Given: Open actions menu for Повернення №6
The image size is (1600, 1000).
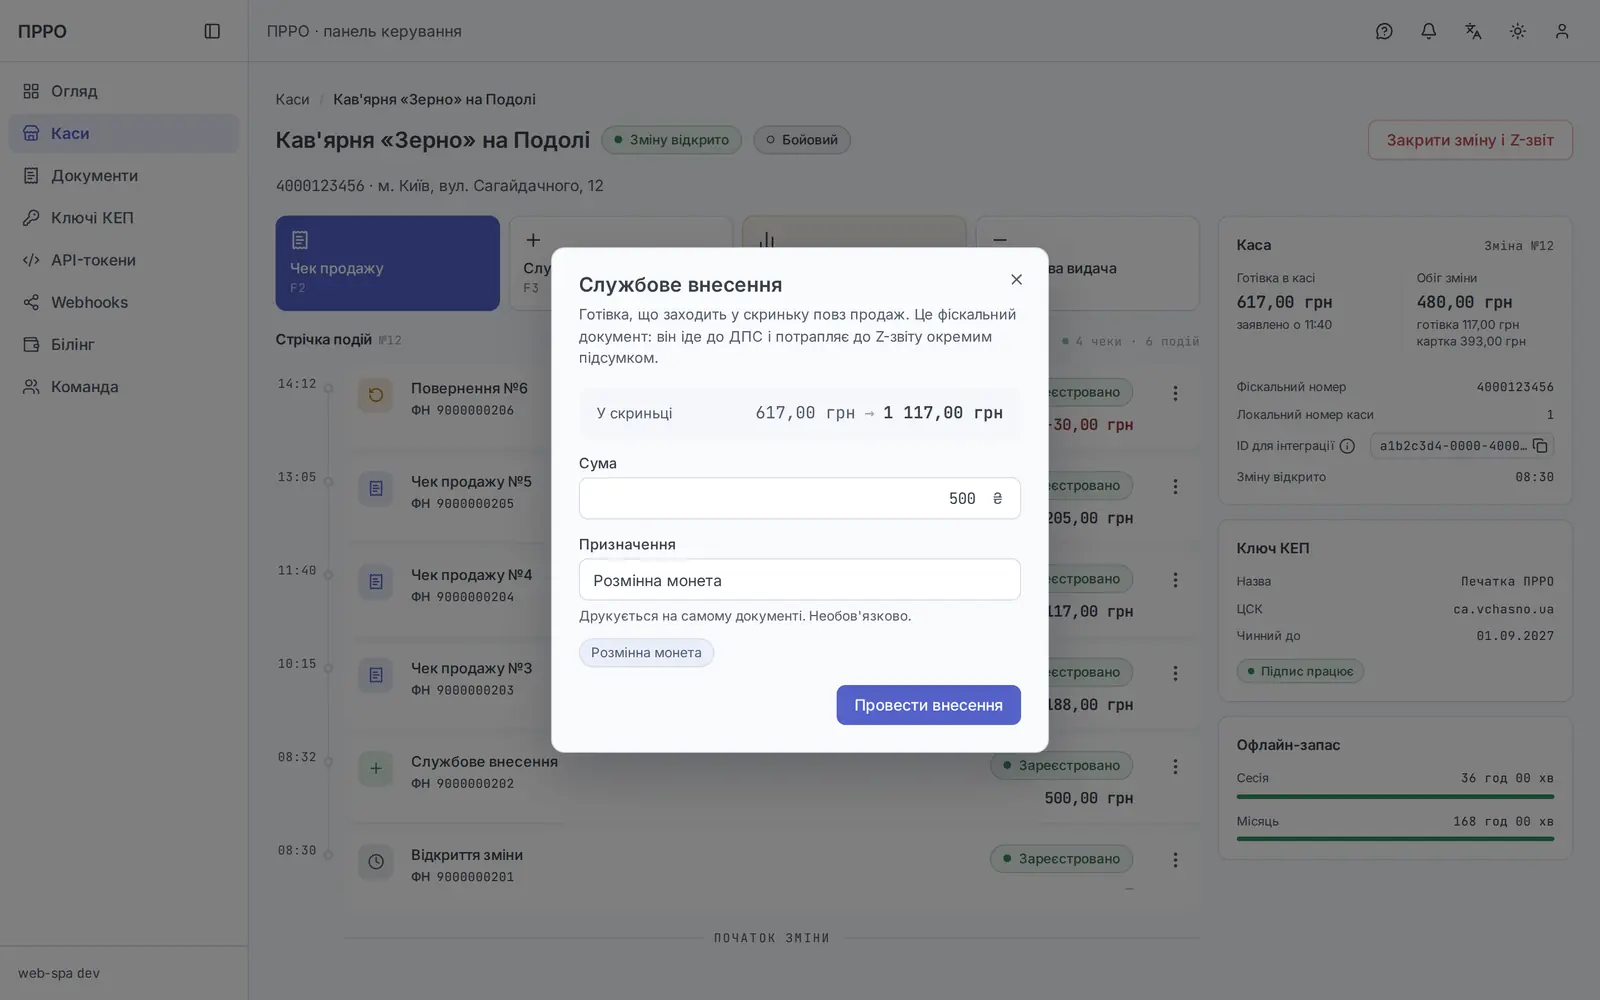Looking at the screenshot, I should pos(1175,393).
